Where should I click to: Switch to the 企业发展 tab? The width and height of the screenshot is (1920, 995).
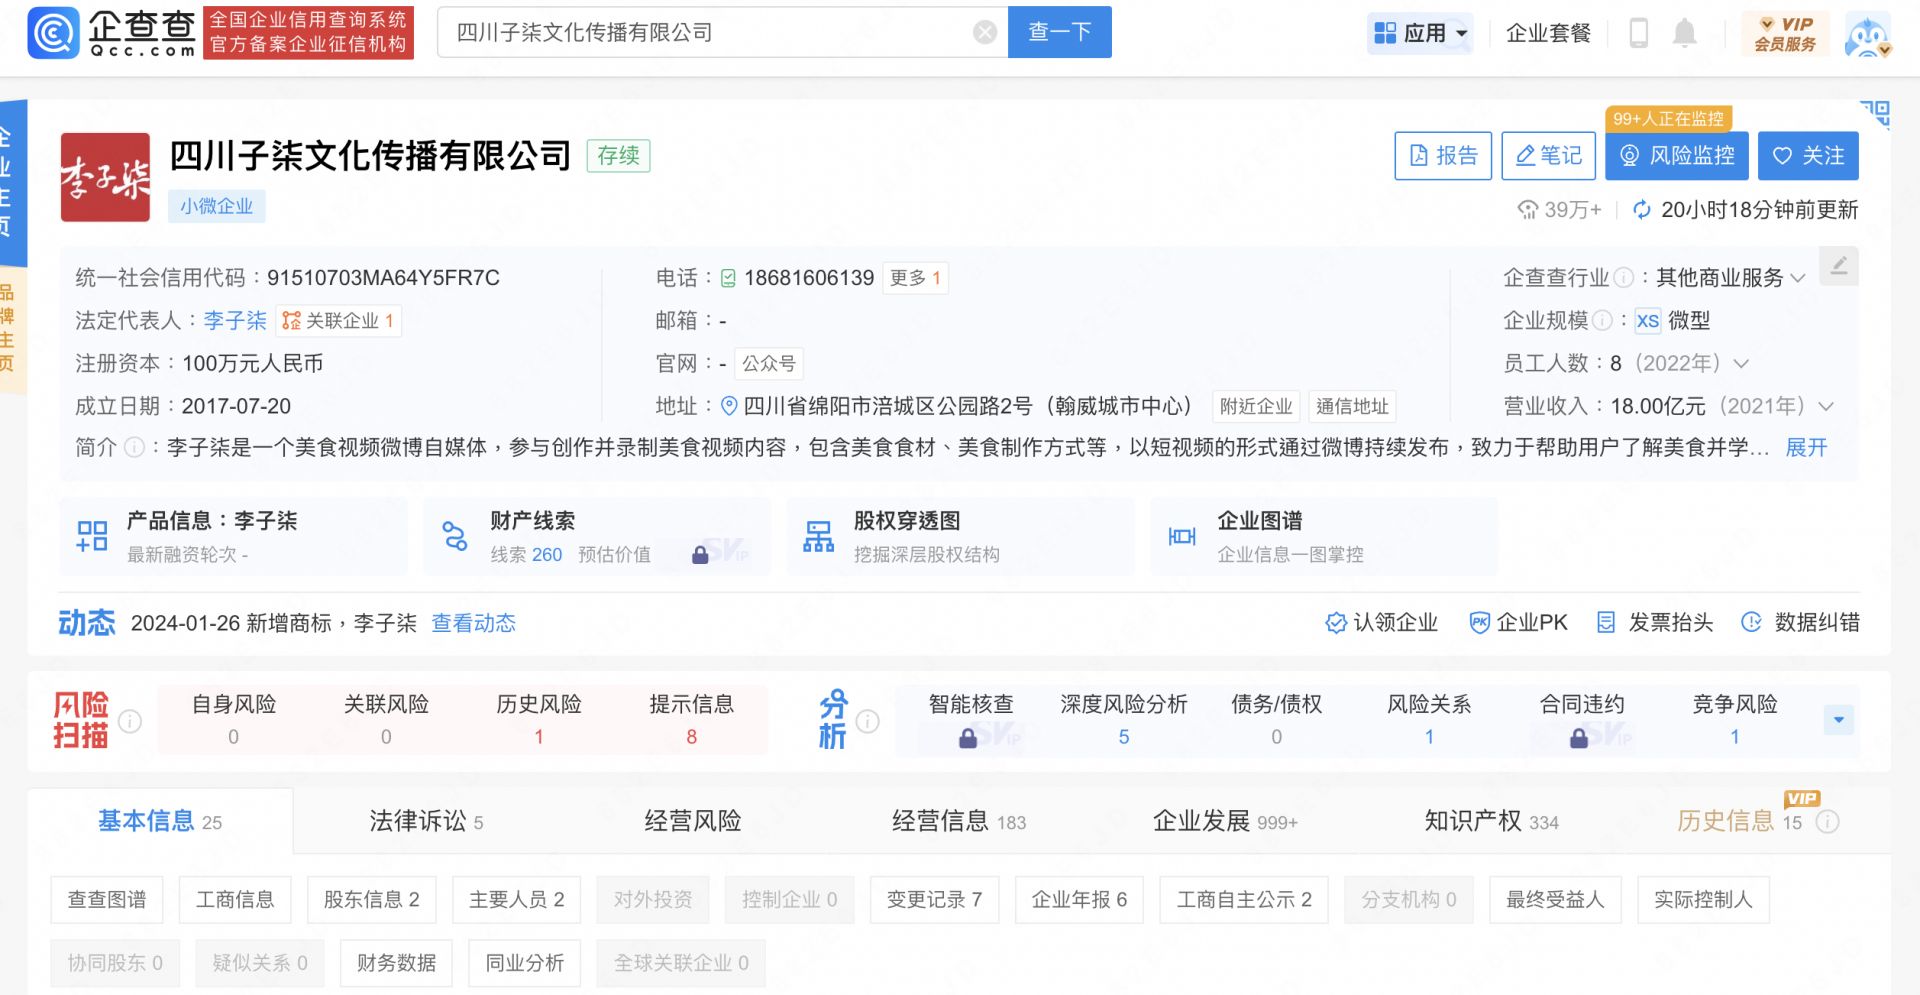(x=1225, y=821)
